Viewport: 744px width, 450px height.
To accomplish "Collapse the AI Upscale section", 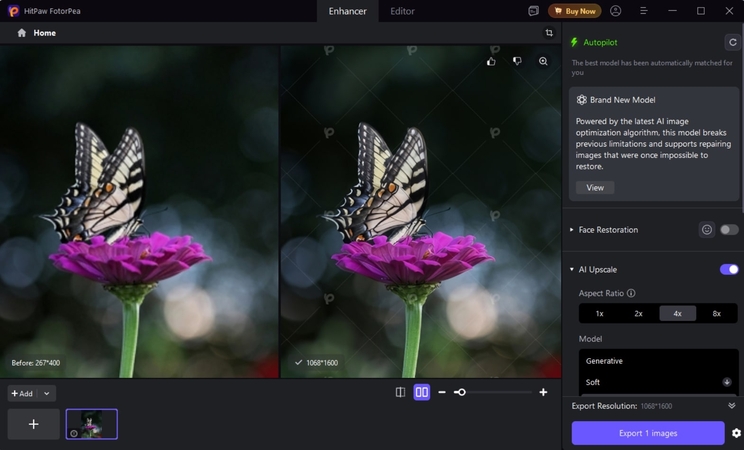I will point(572,270).
